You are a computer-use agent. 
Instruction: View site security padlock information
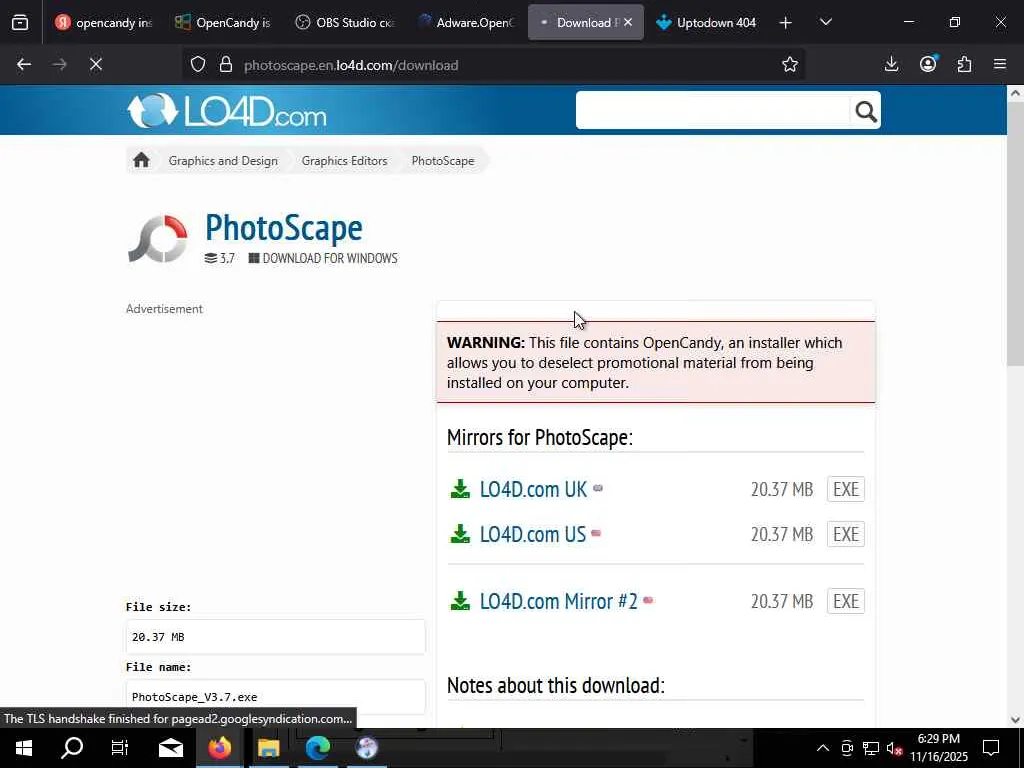tap(226, 65)
